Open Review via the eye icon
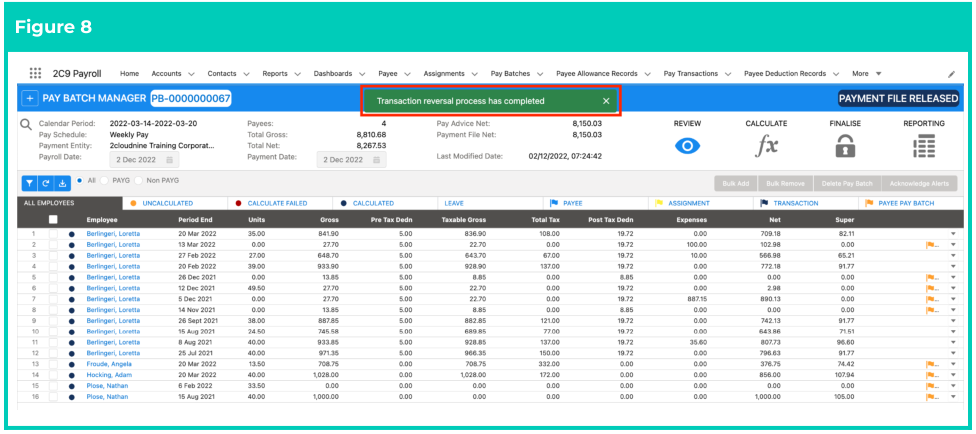Viewport: 976px width, 434px height. [687, 146]
